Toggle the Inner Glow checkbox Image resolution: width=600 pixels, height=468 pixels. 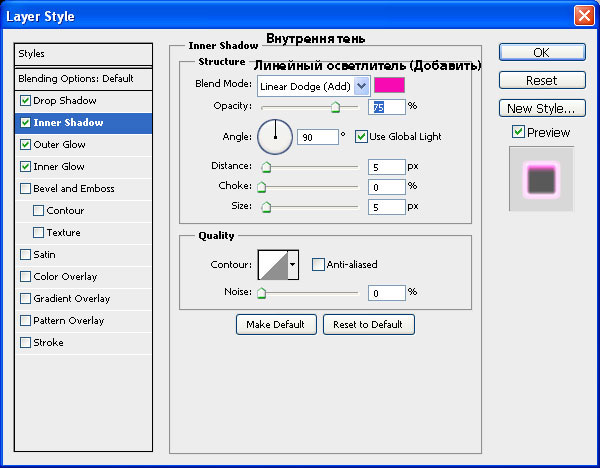point(25,166)
